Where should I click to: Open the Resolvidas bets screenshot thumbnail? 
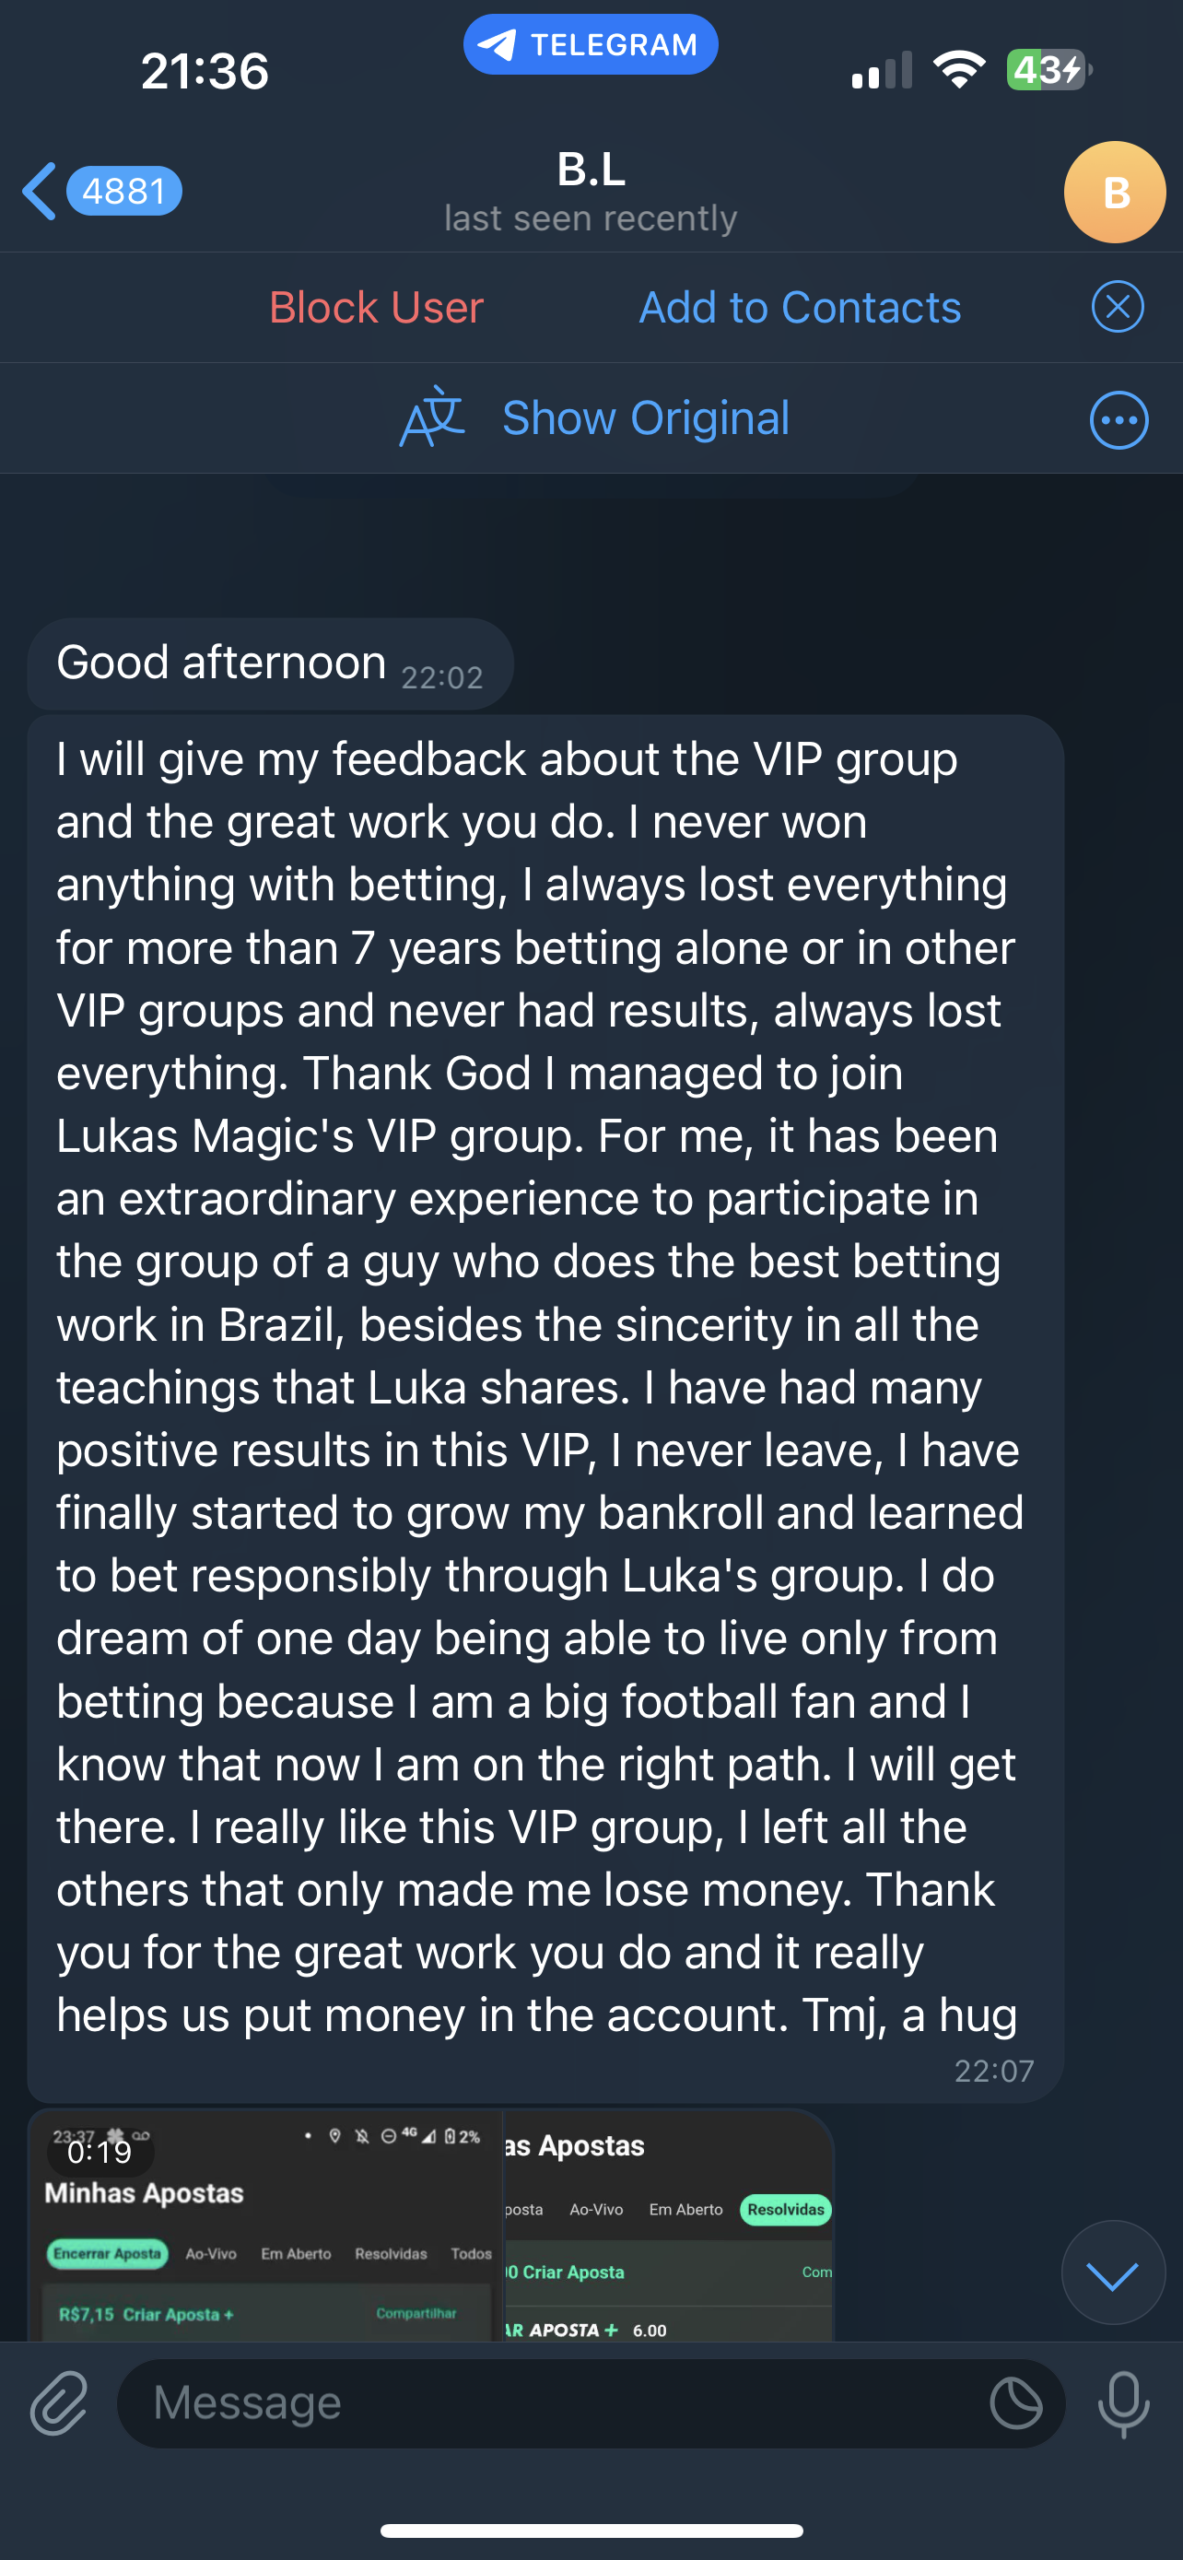pos(668,2227)
